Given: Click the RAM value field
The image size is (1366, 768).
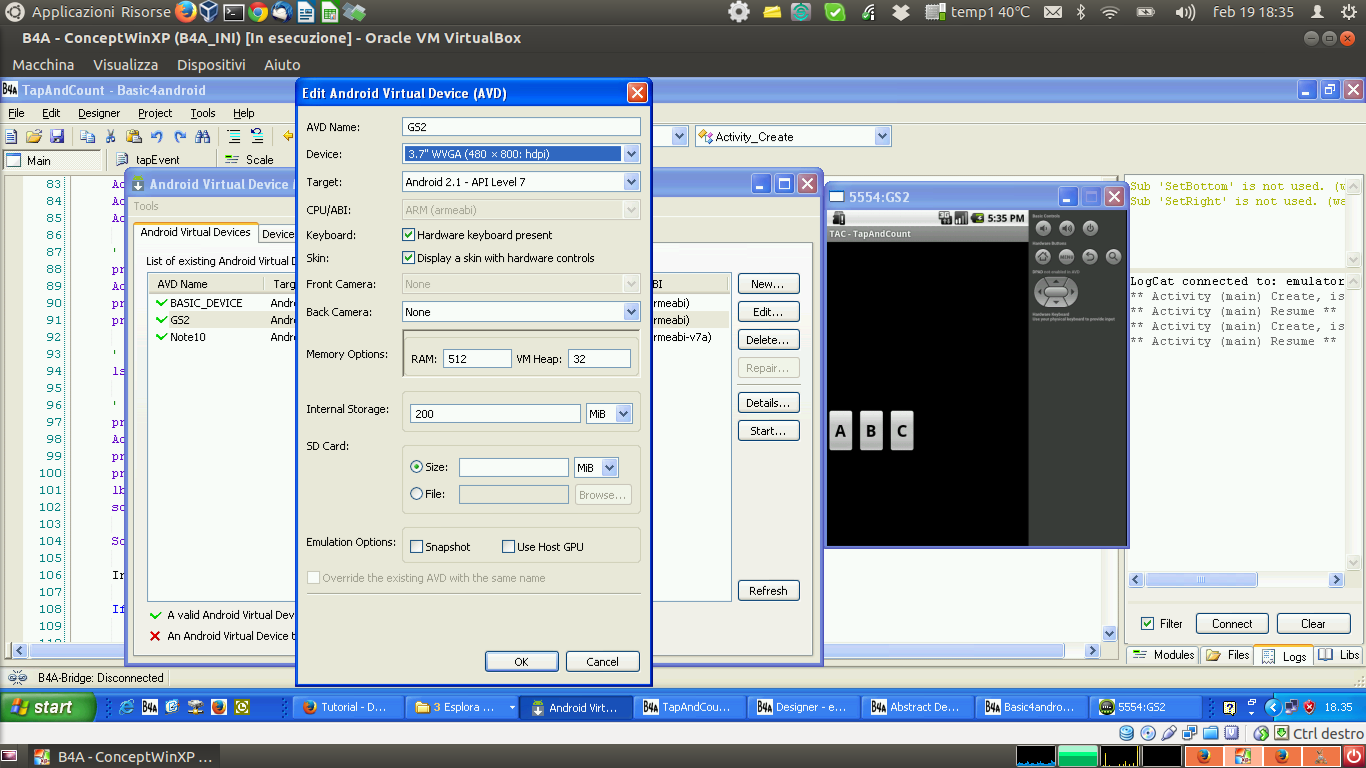Looking at the screenshot, I should 476,359.
